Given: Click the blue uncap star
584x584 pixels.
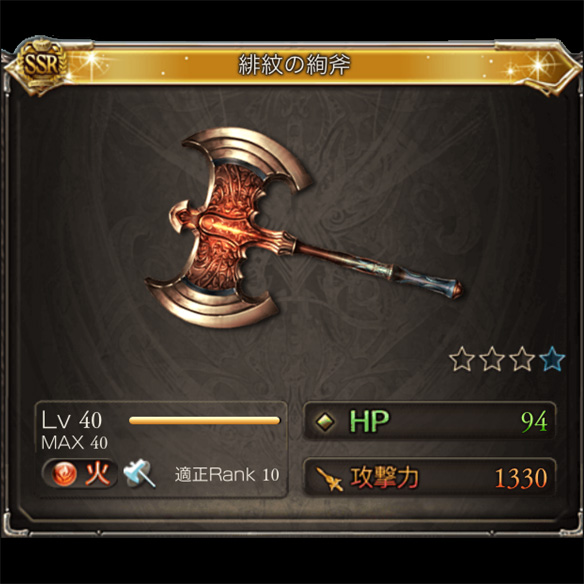Looking at the screenshot, I should (552, 359).
